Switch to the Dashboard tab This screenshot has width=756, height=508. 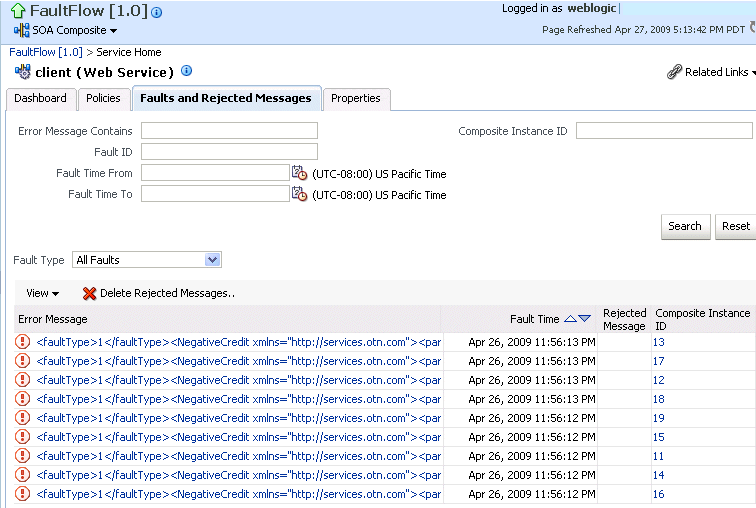tap(40, 98)
